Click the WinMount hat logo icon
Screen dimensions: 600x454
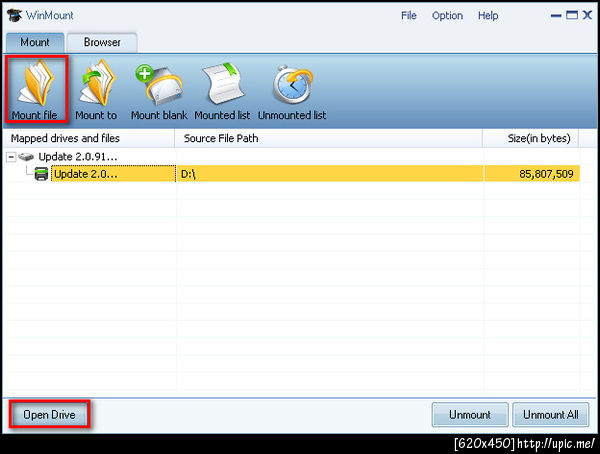[14, 15]
